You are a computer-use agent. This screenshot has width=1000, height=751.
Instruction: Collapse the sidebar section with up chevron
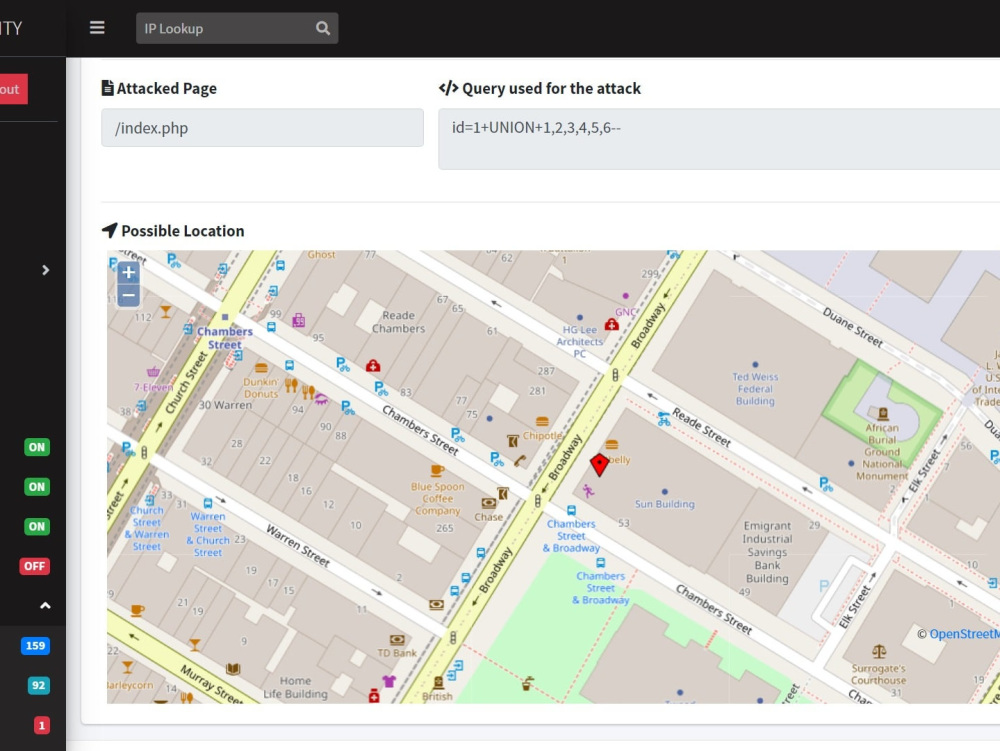45,605
